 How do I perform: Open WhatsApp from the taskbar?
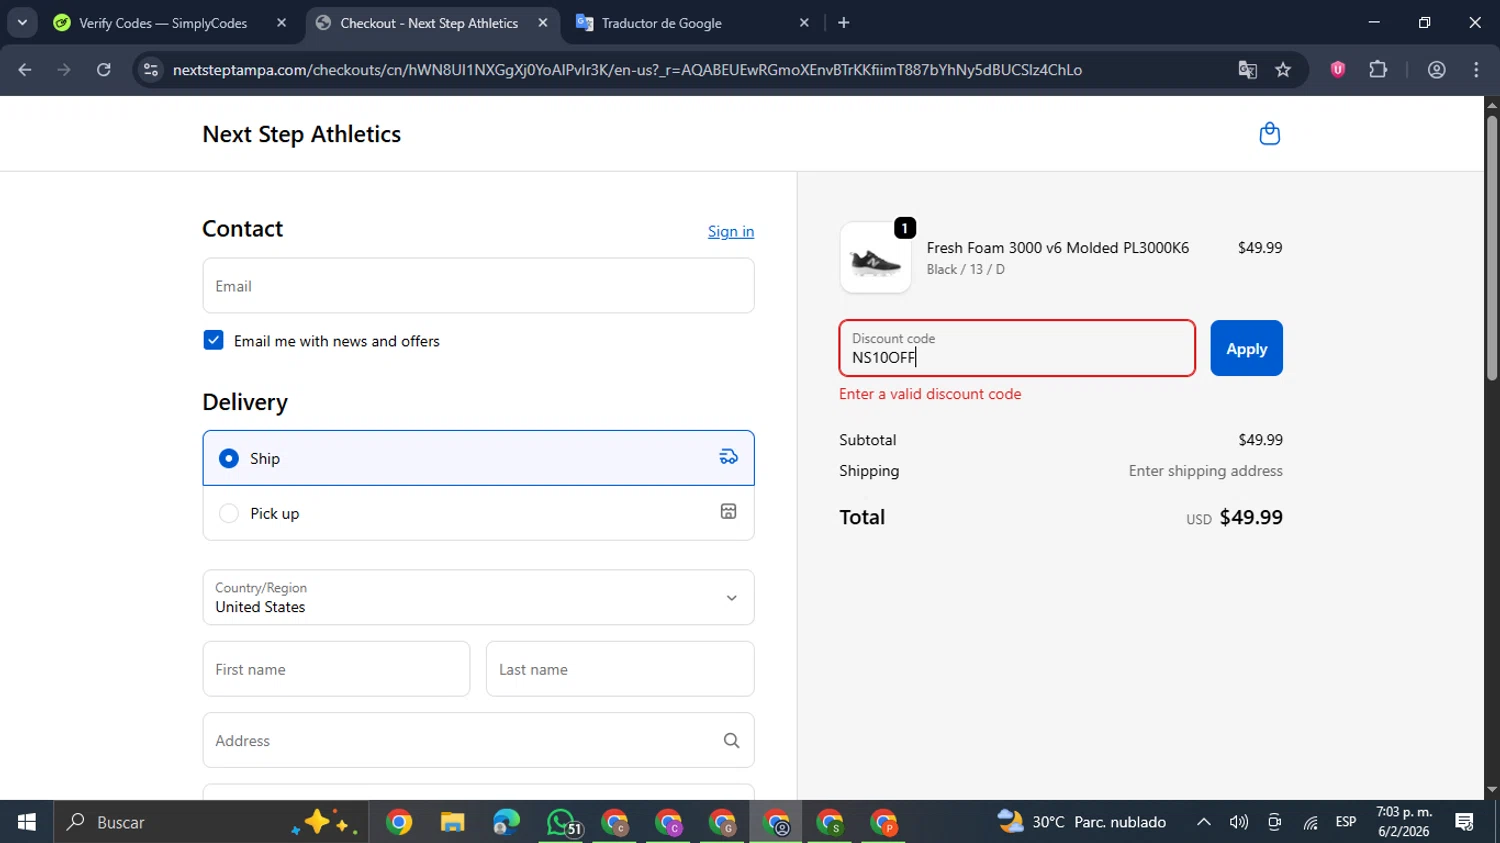(x=561, y=822)
